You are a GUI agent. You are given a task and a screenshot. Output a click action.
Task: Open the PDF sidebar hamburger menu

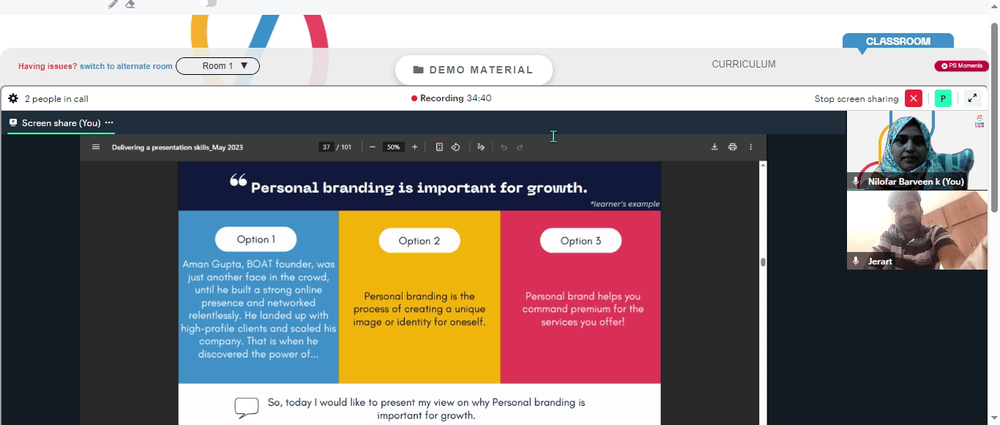point(96,147)
